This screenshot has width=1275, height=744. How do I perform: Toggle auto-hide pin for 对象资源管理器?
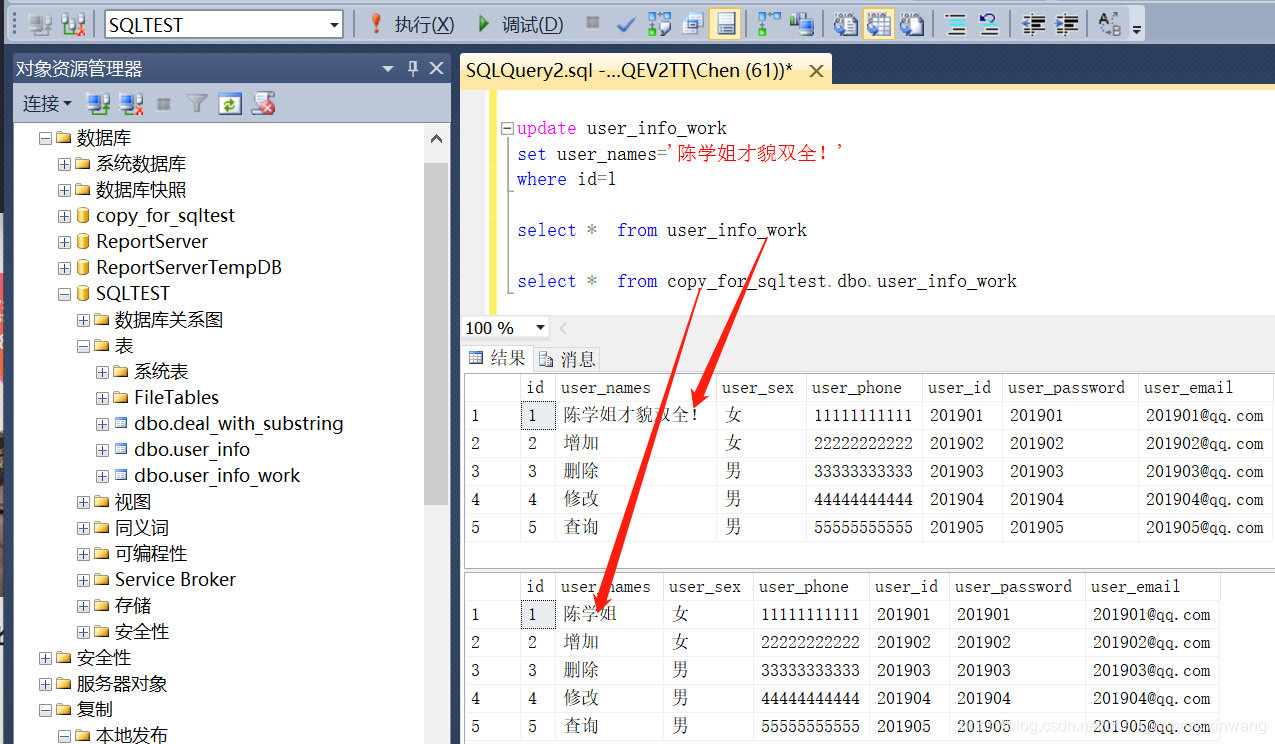[x=413, y=69]
